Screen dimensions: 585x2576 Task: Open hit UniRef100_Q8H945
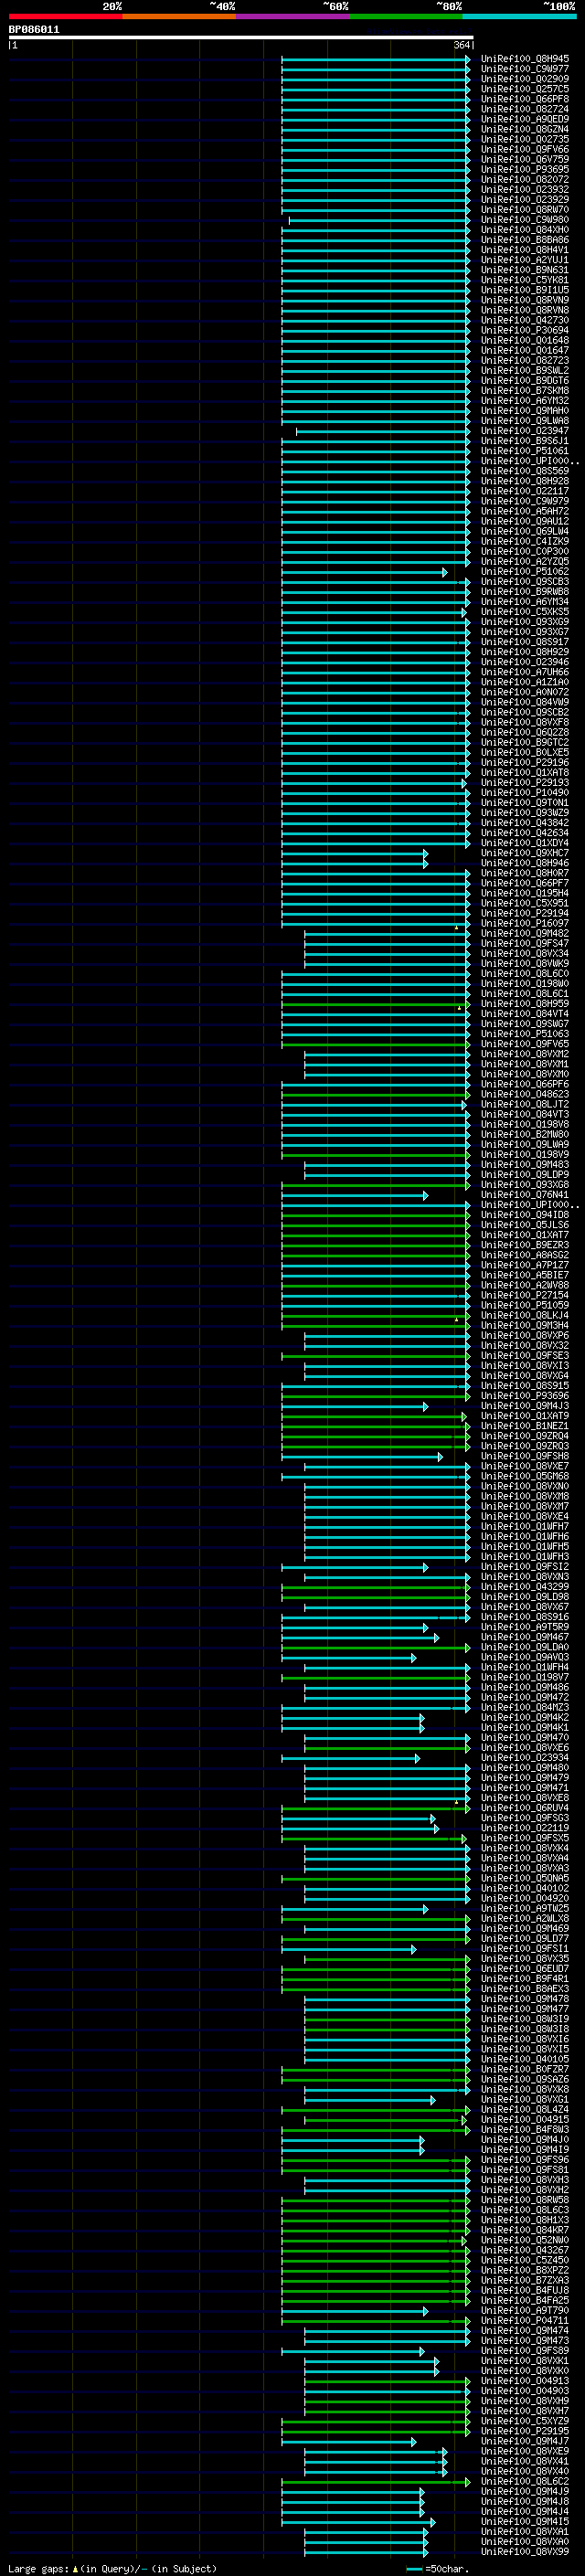pos(525,59)
